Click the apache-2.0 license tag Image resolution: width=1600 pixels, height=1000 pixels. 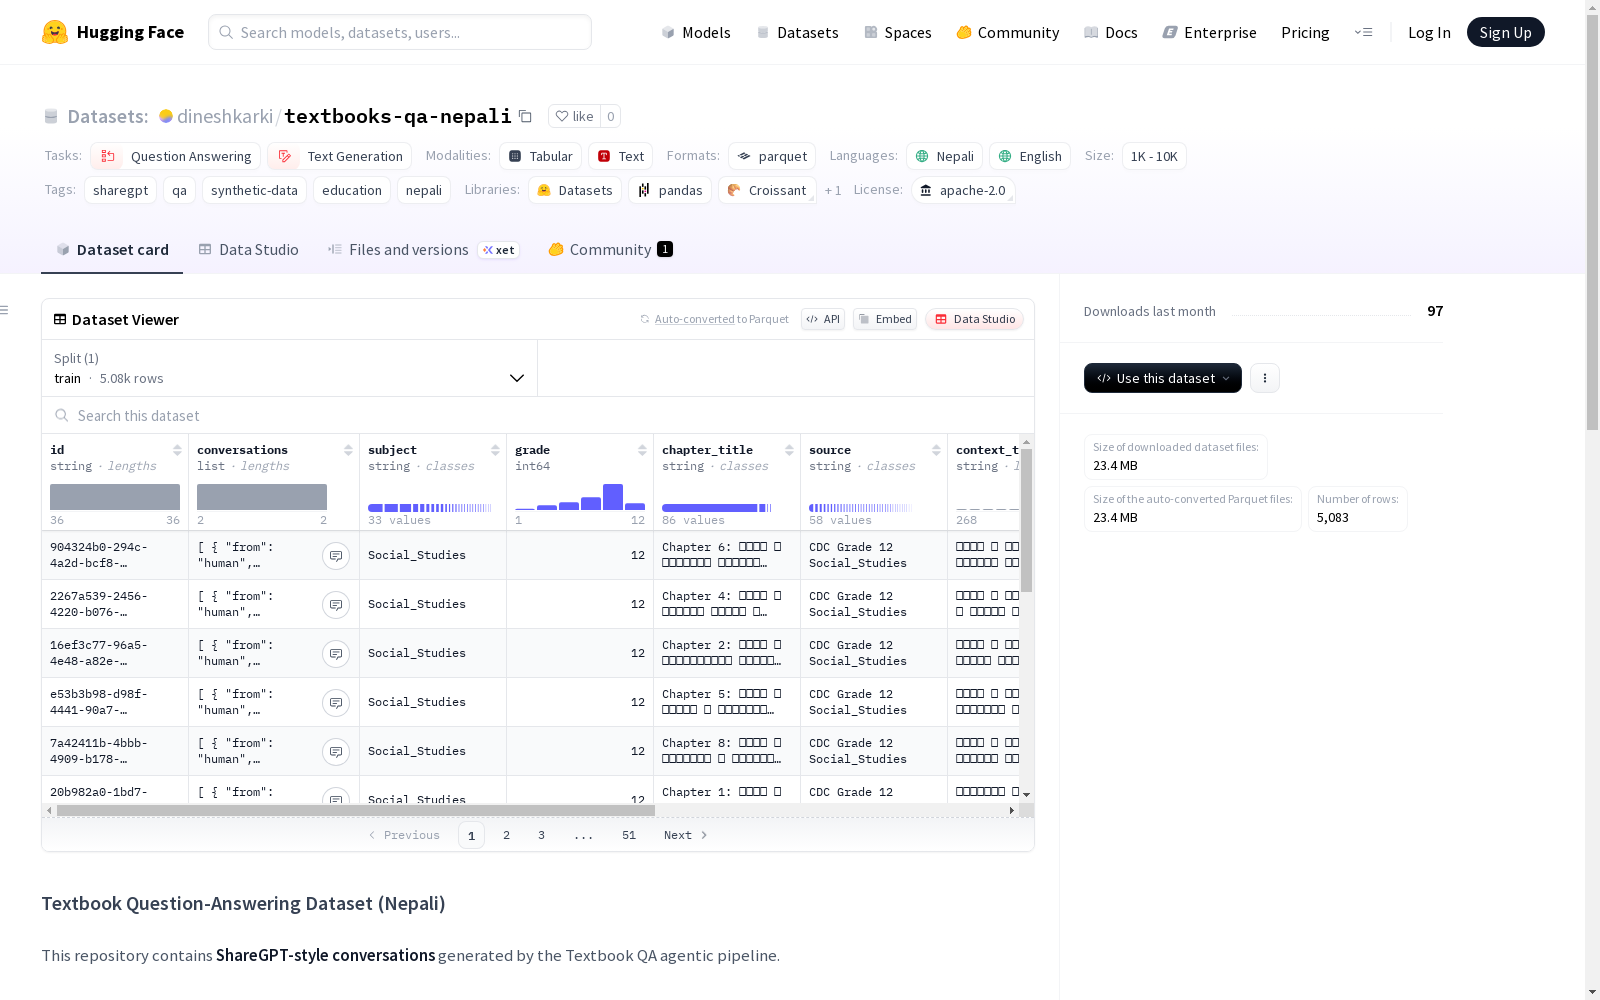pyautogui.click(x=963, y=190)
